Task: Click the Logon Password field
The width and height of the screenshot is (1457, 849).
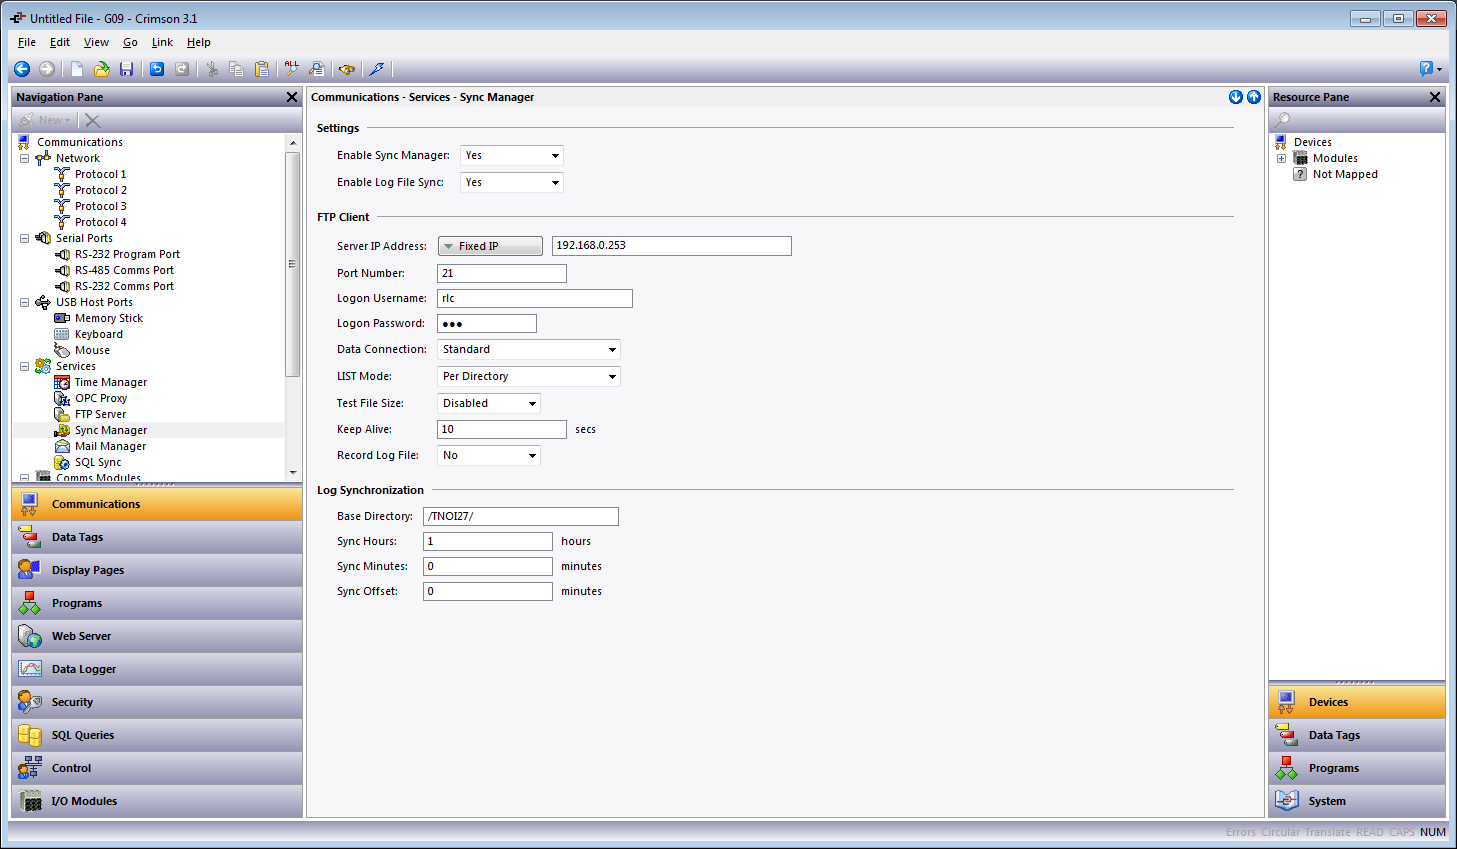Action: pos(487,323)
